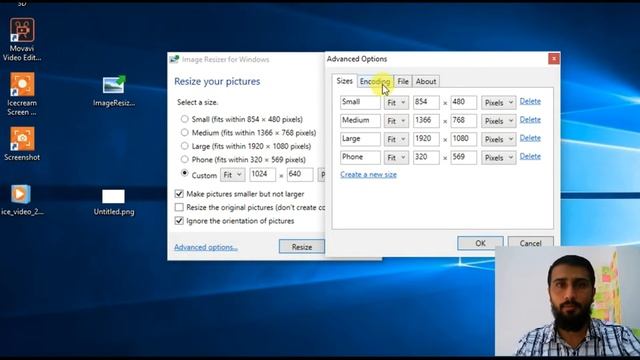Select the Large size radio button
This screenshot has width=640, height=360.
(184, 146)
